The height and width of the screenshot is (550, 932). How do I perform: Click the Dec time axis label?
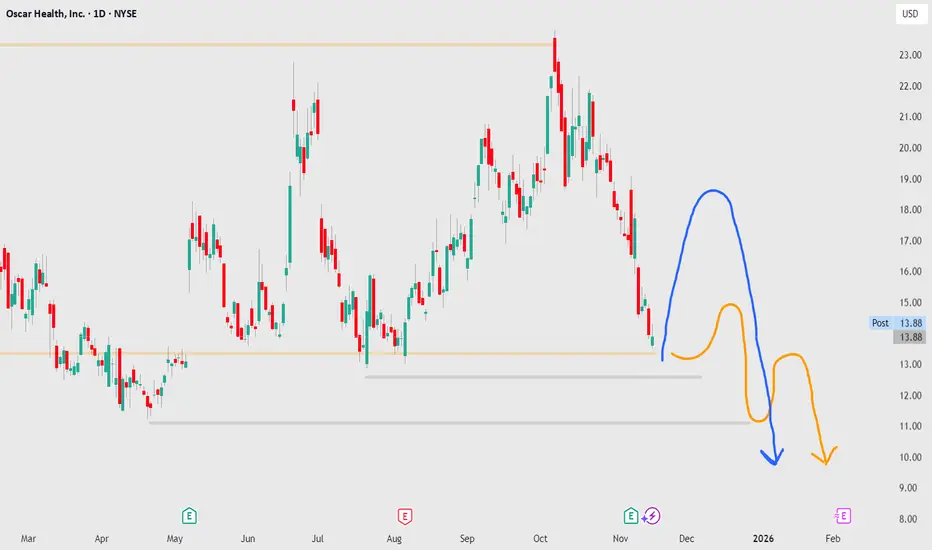click(x=687, y=539)
